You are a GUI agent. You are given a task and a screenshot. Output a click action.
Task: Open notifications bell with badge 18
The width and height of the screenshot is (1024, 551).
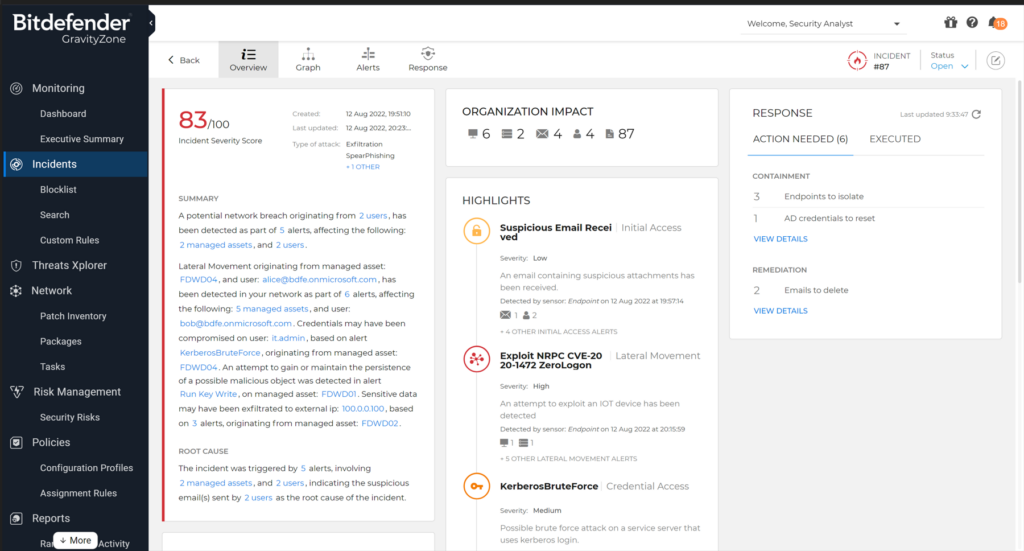point(997,23)
